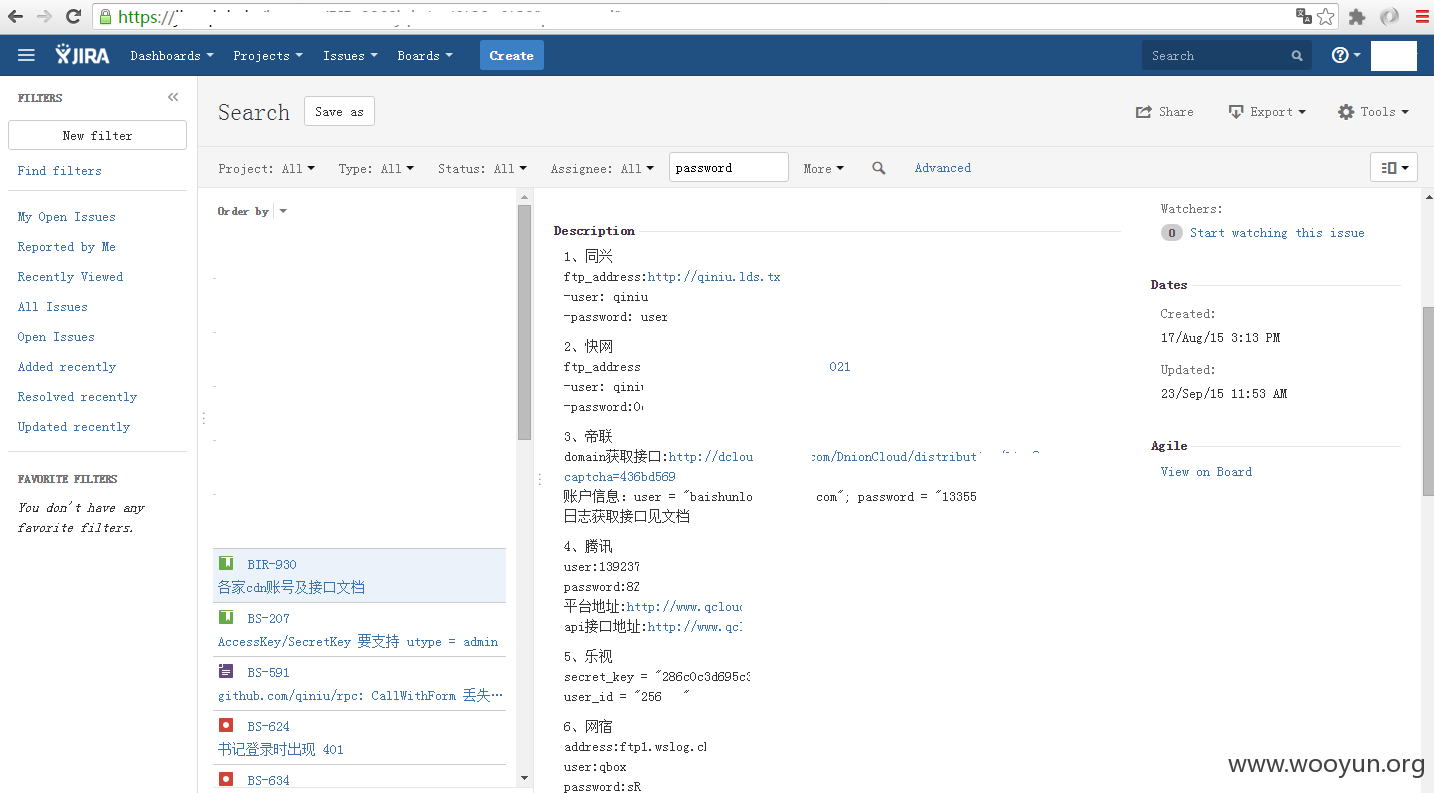The image size is (1434, 793).
Task: Run search with magnifier beside More
Action: point(879,168)
